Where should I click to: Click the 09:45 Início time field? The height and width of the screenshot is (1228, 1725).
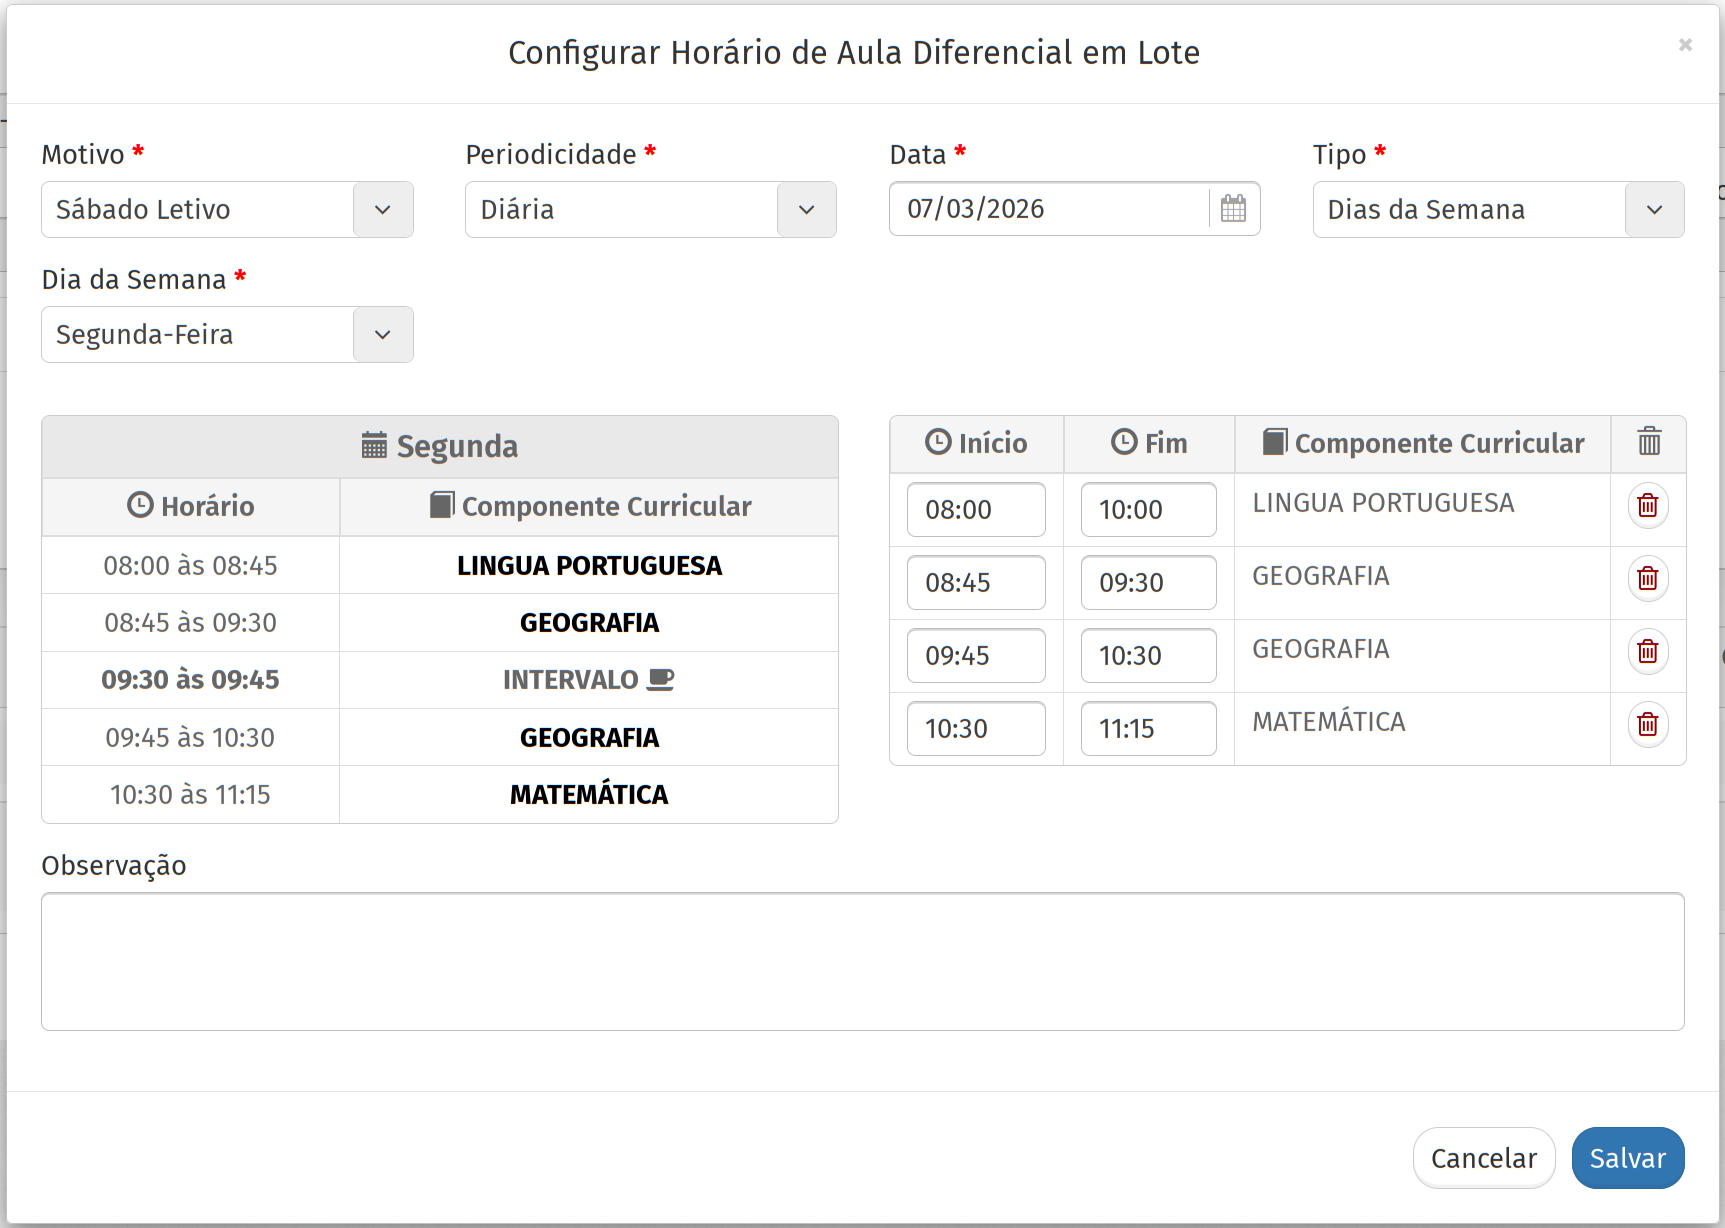pos(975,656)
